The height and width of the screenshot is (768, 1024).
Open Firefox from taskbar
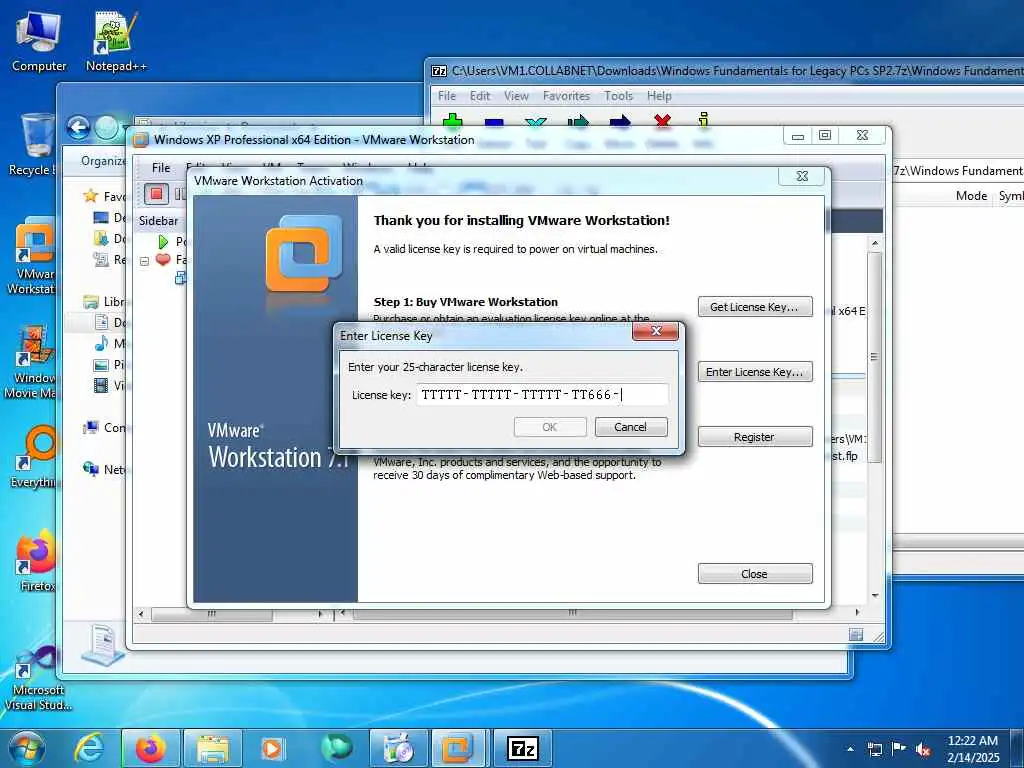151,748
